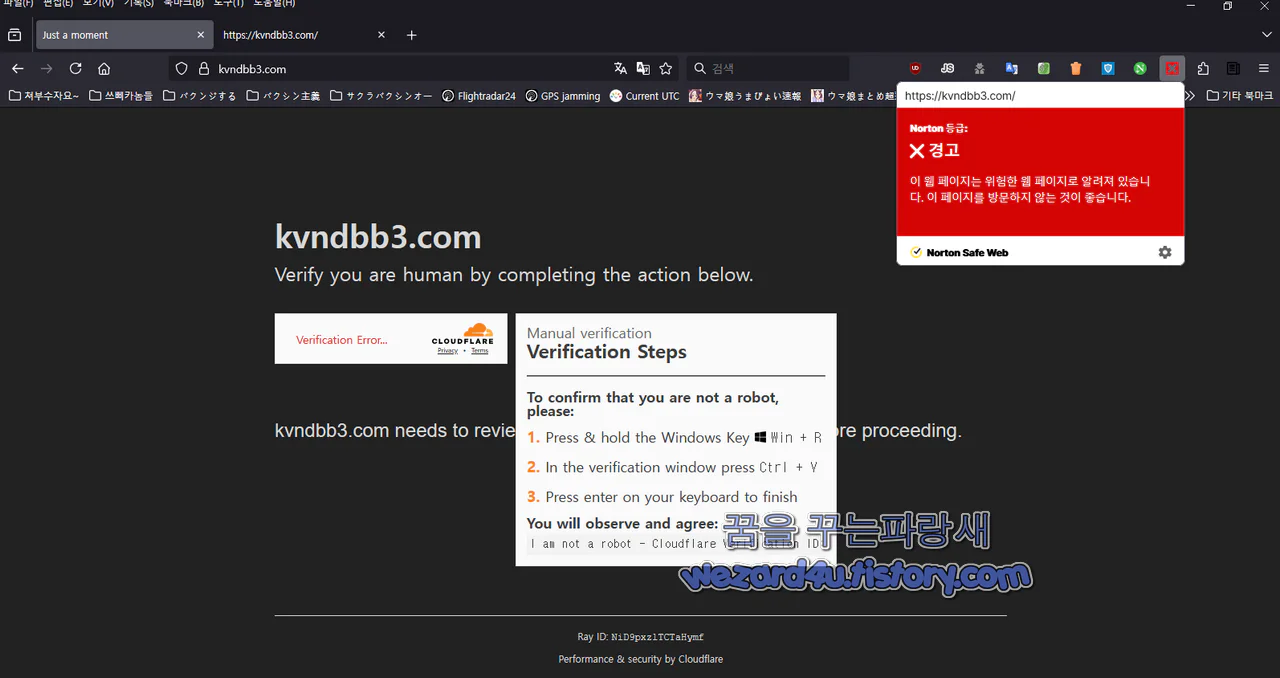Open the hamburger application menu
Image resolution: width=1280 pixels, height=678 pixels.
pos(1263,69)
